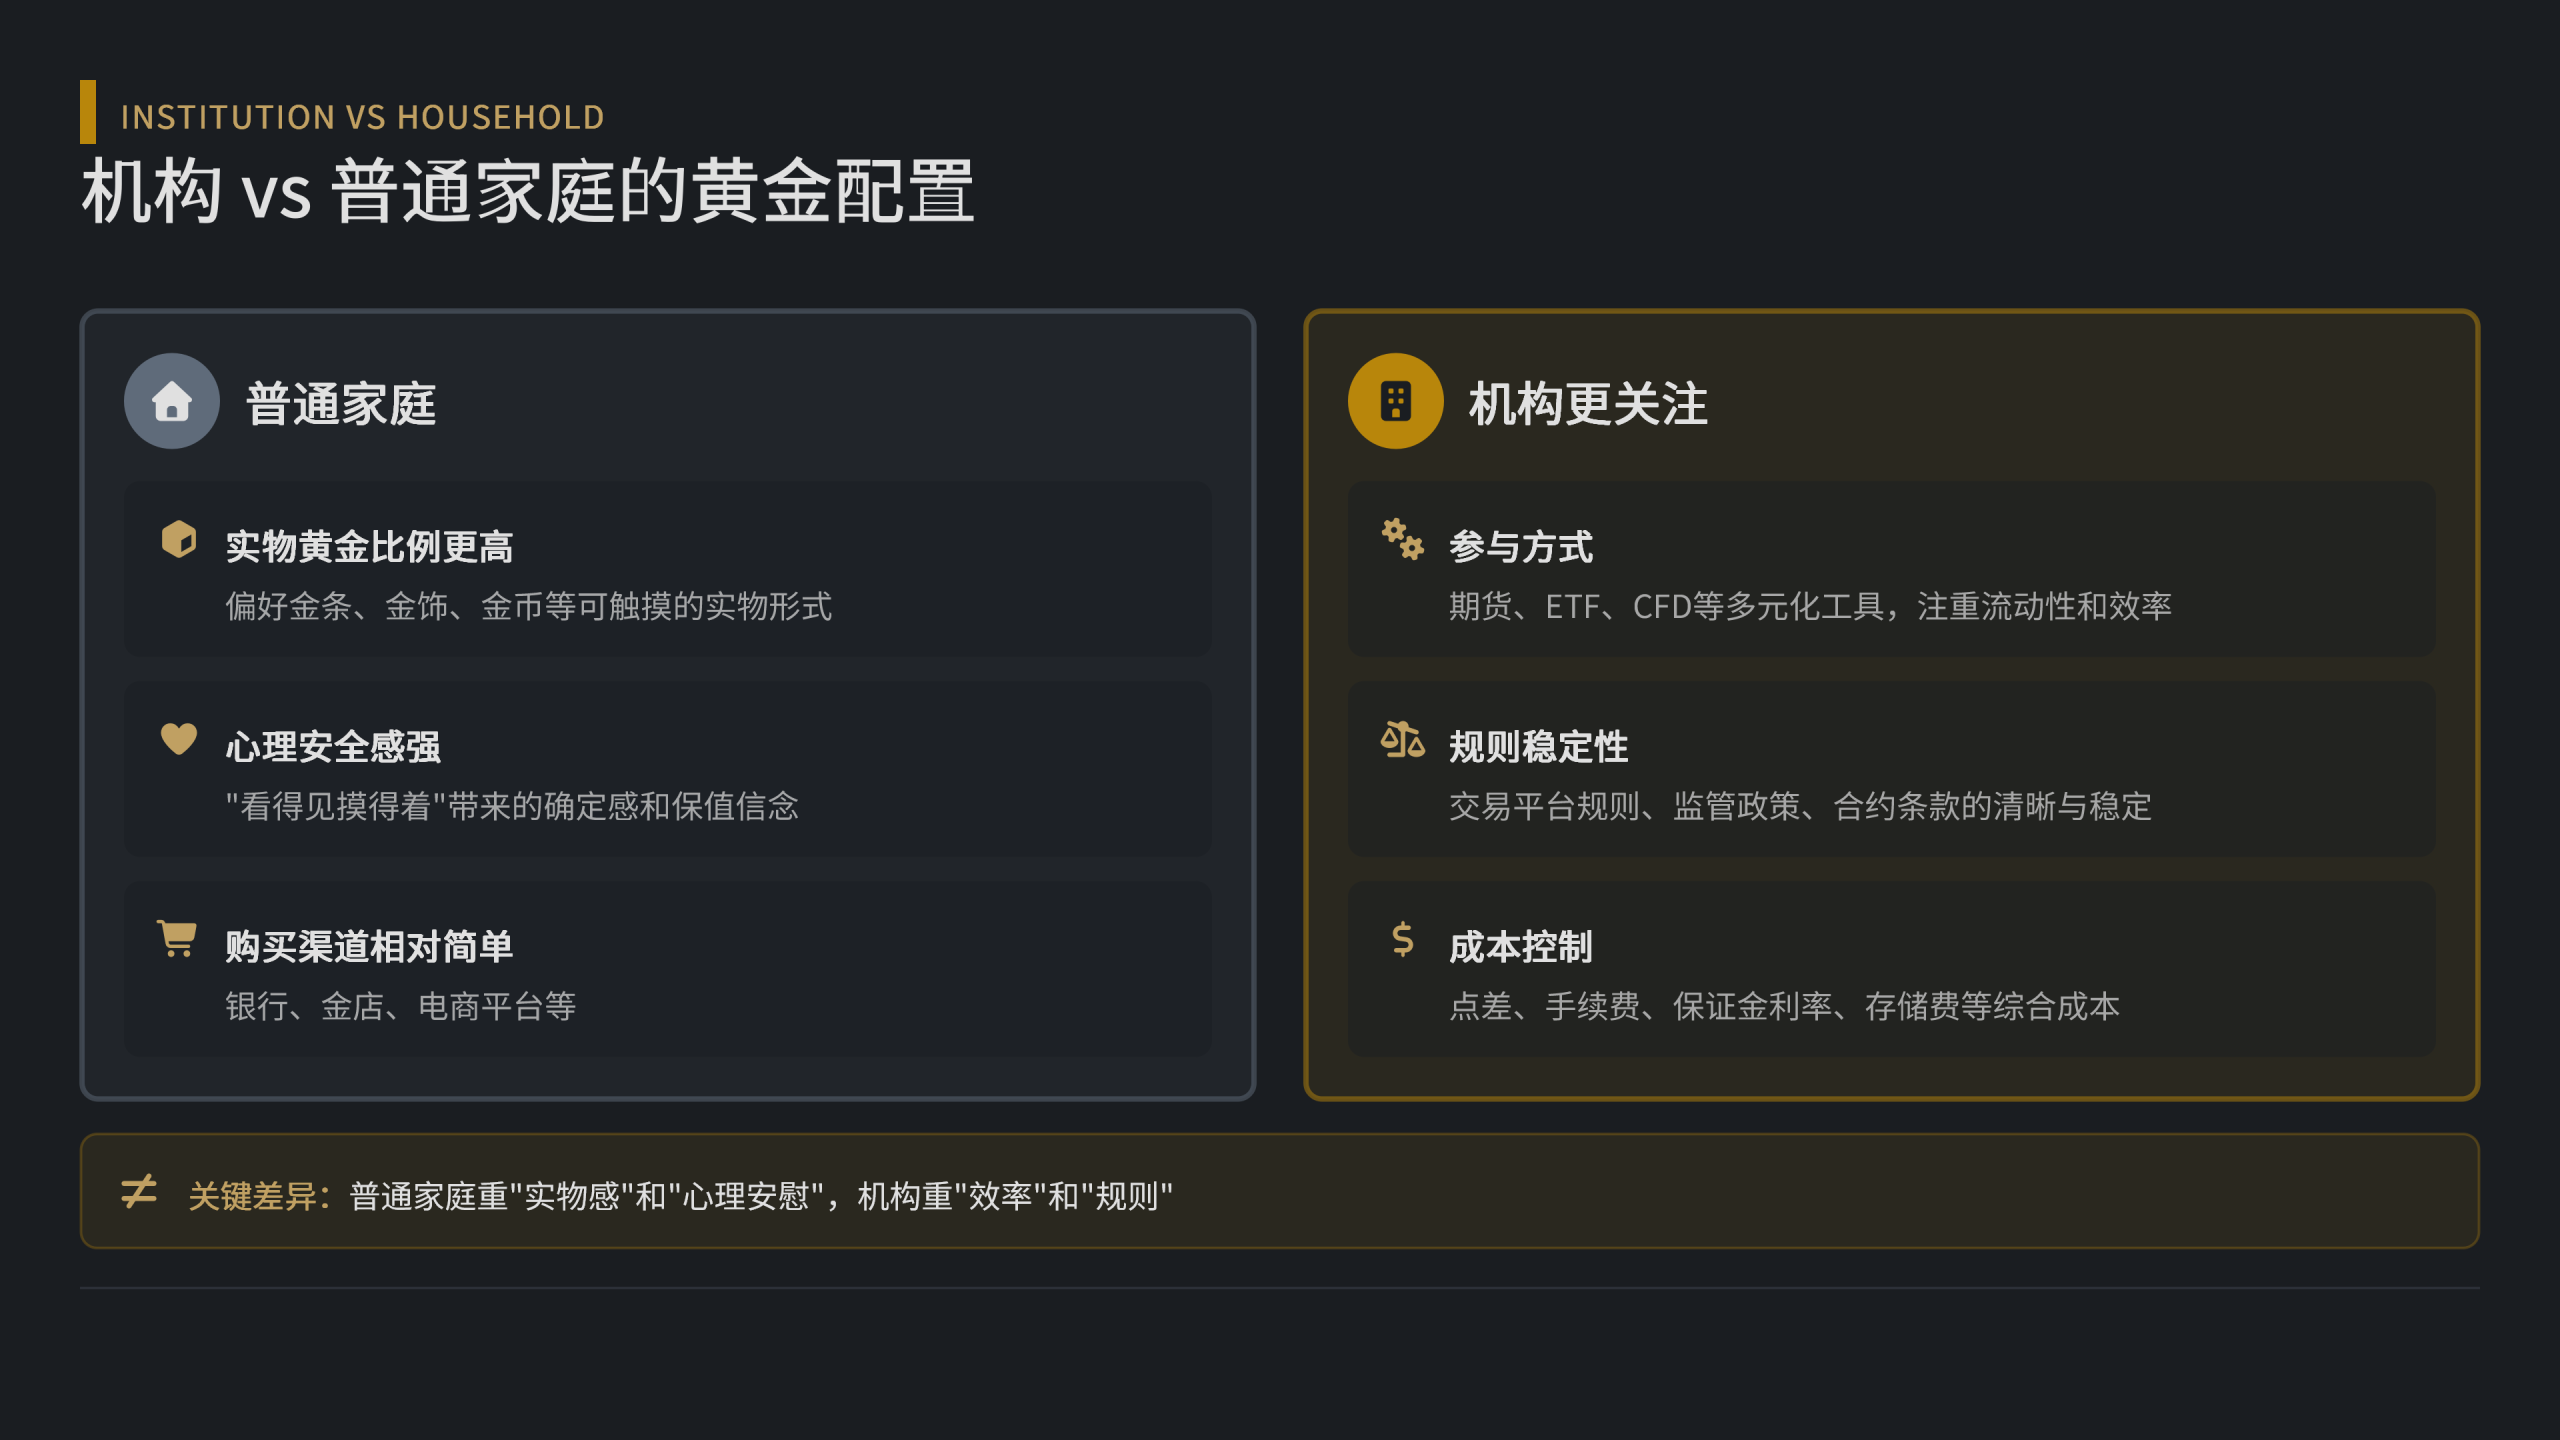This screenshot has width=2560, height=1440.
Task: Click the heart icon beside 心理安全感强
Action: [x=179, y=739]
